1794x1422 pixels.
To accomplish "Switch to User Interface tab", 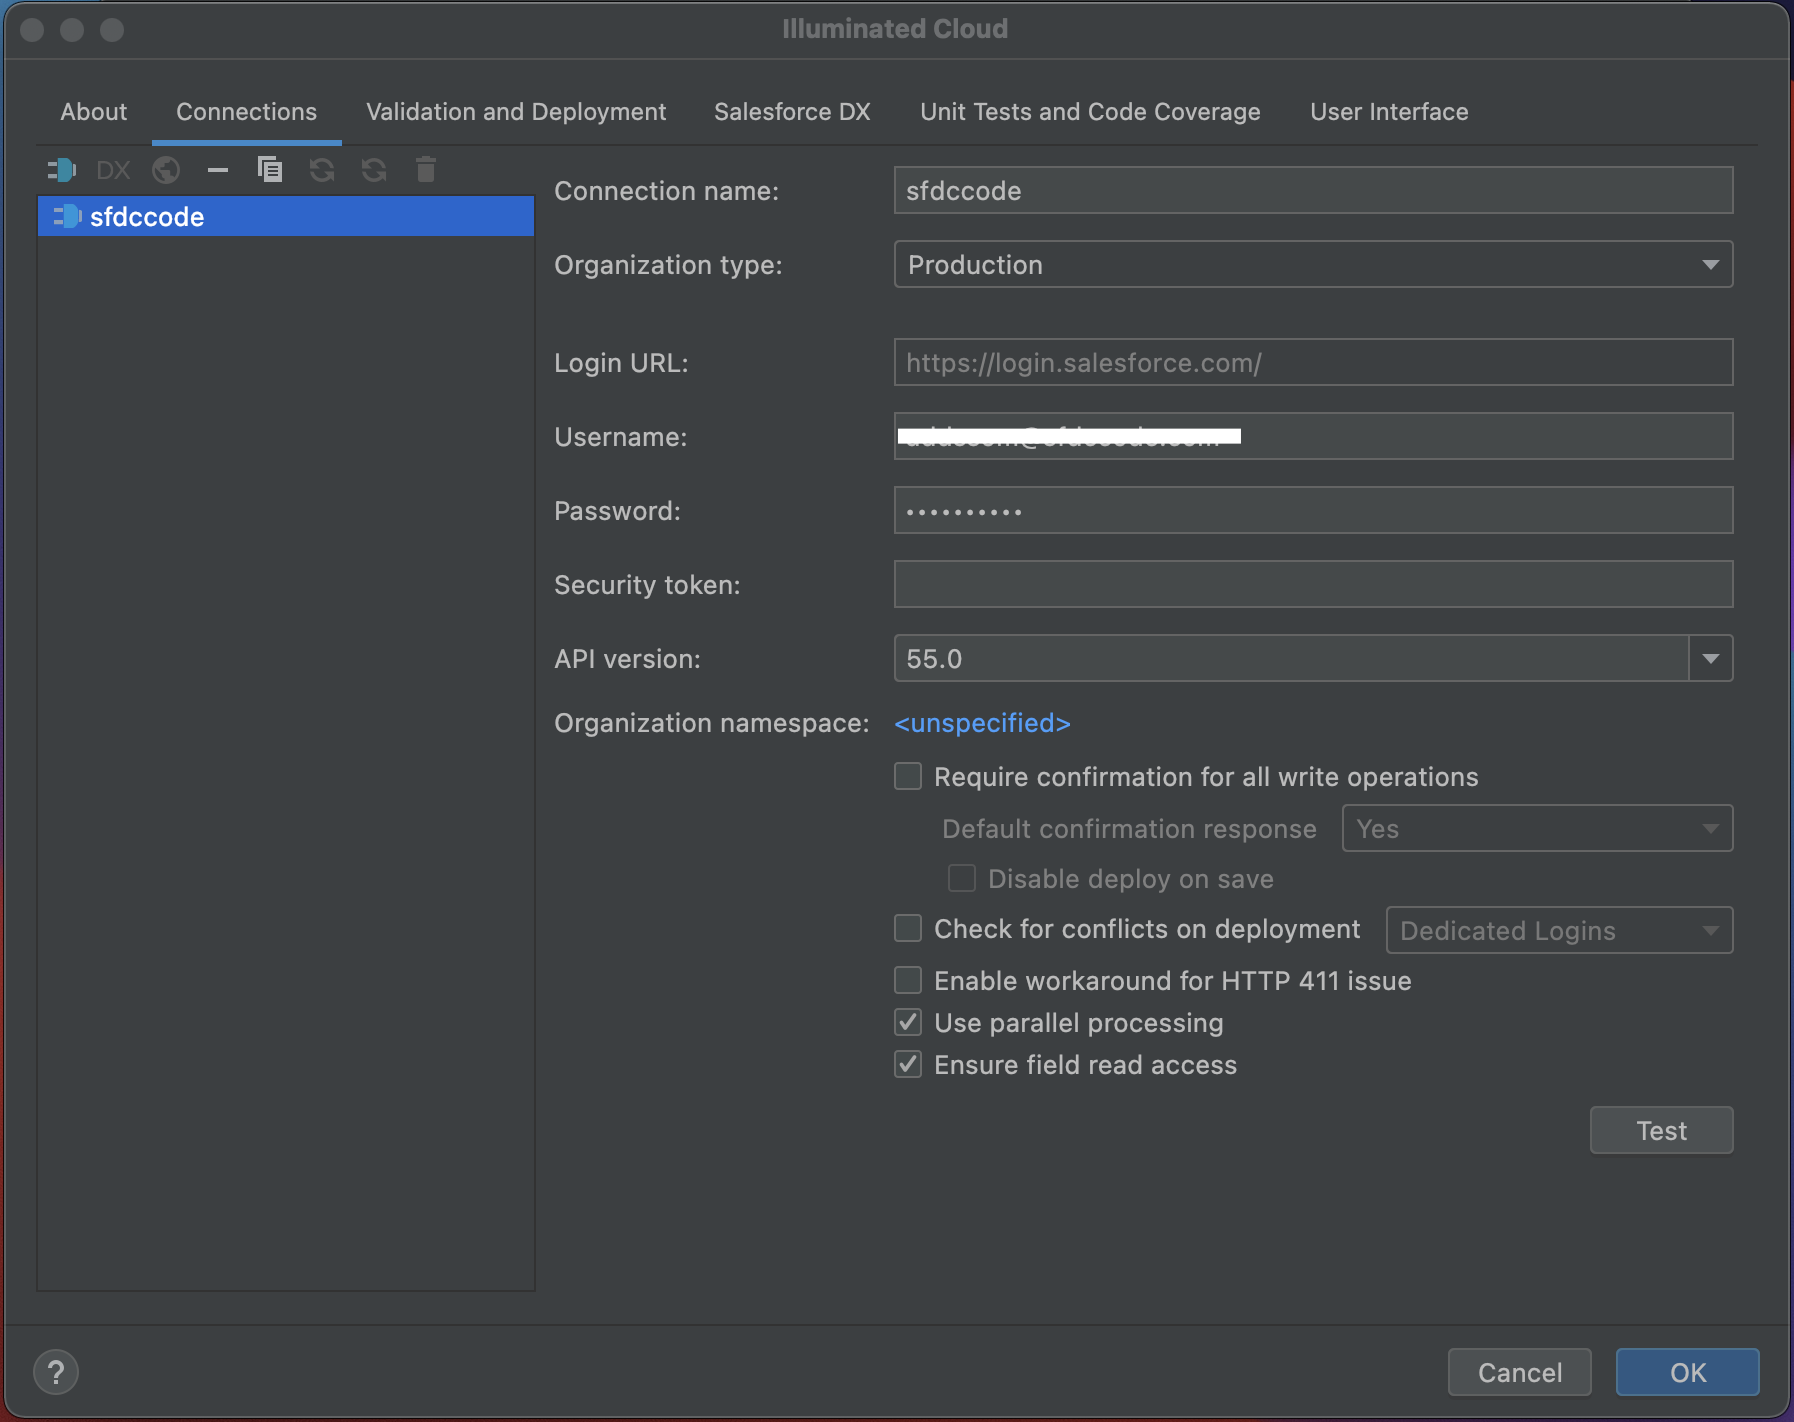I will click(1389, 112).
